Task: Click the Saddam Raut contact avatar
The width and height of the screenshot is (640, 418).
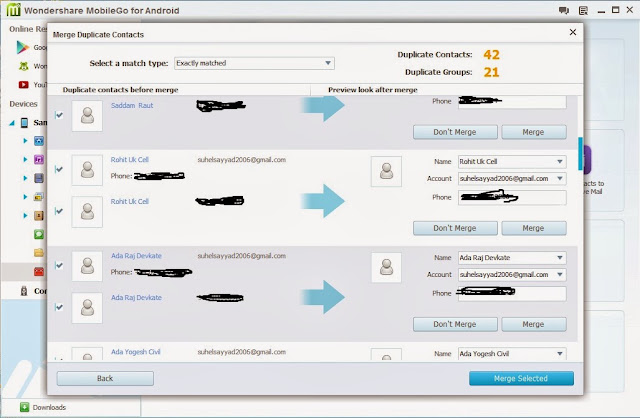Action: [87, 116]
